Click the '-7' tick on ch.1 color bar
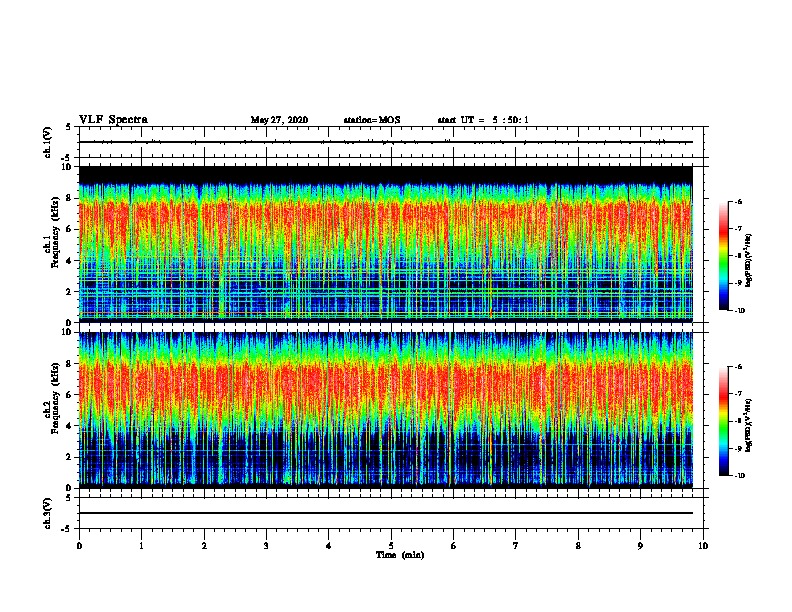792x612 pixels. [738, 229]
